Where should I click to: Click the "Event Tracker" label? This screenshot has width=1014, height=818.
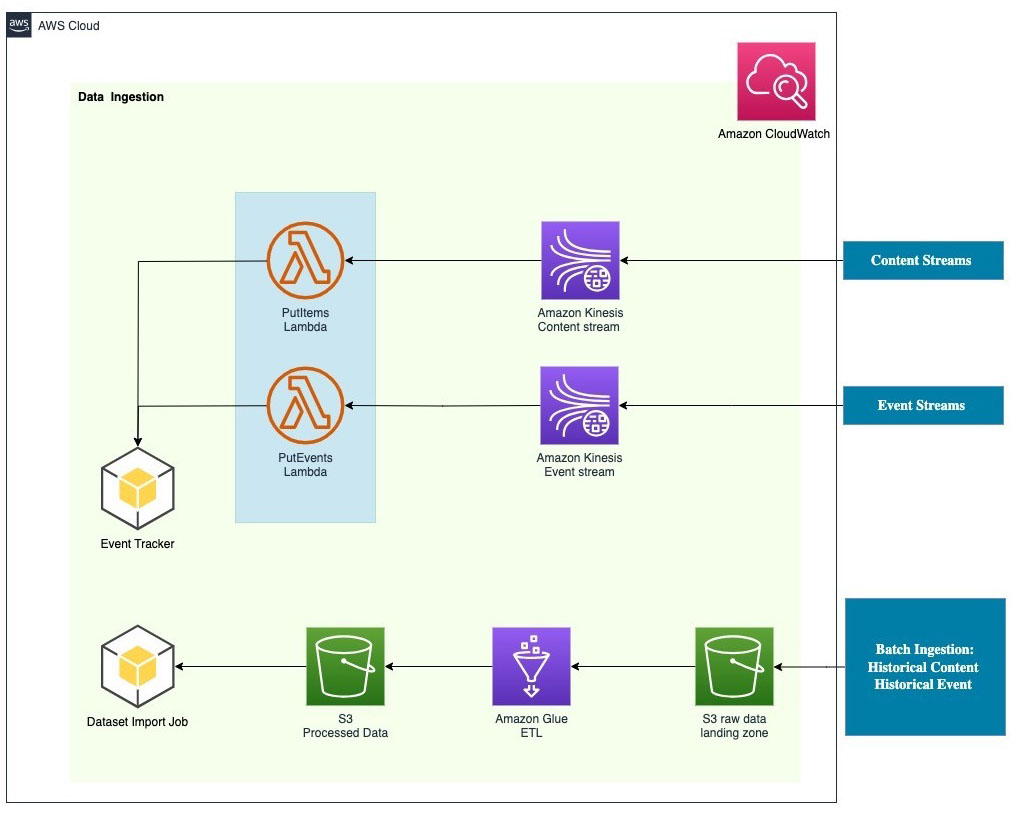tap(138, 544)
